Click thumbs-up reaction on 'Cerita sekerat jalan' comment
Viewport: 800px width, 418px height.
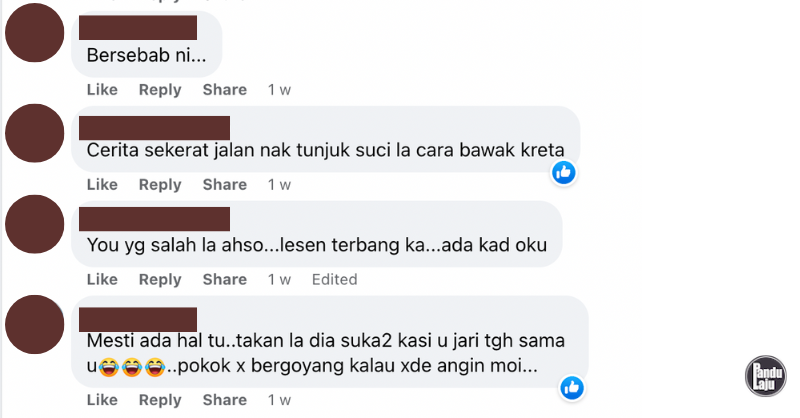pyautogui.click(x=564, y=173)
